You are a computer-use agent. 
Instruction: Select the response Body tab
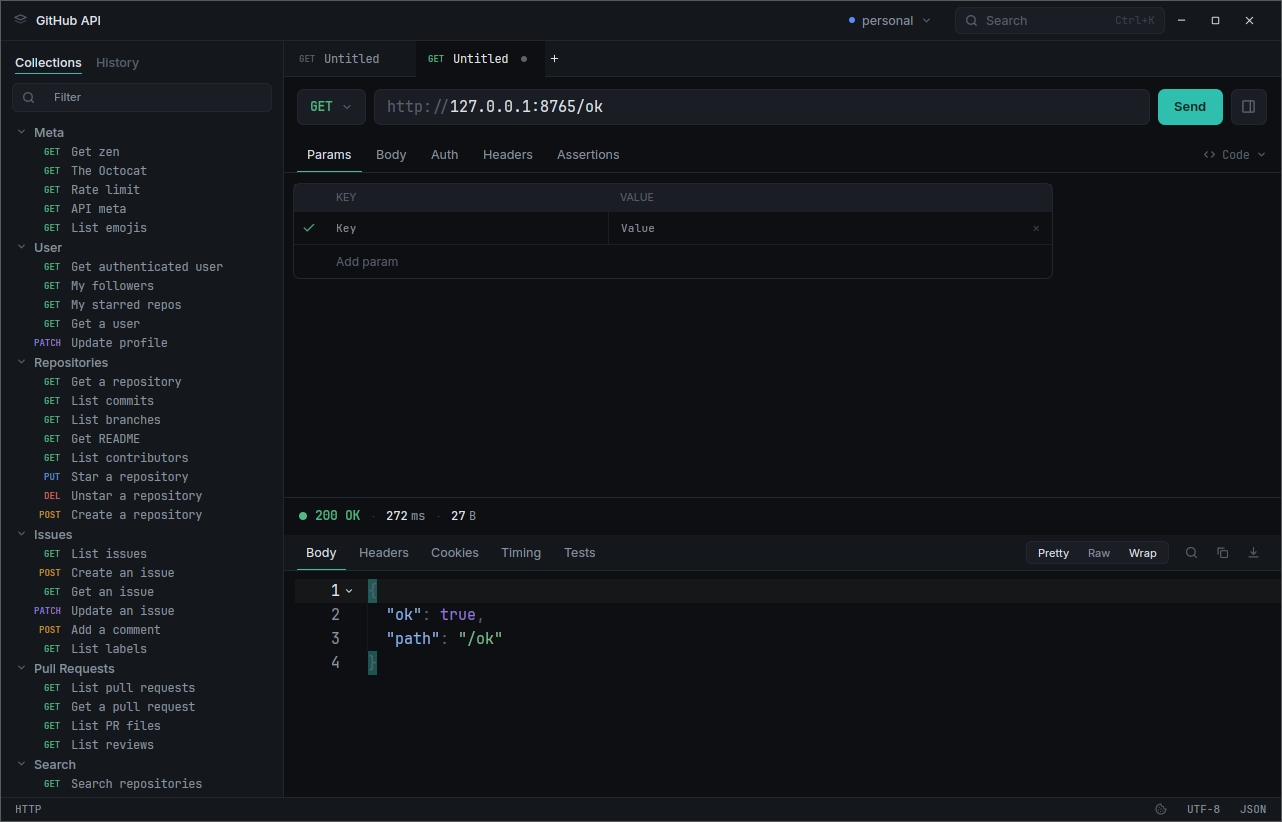click(321, 553)
